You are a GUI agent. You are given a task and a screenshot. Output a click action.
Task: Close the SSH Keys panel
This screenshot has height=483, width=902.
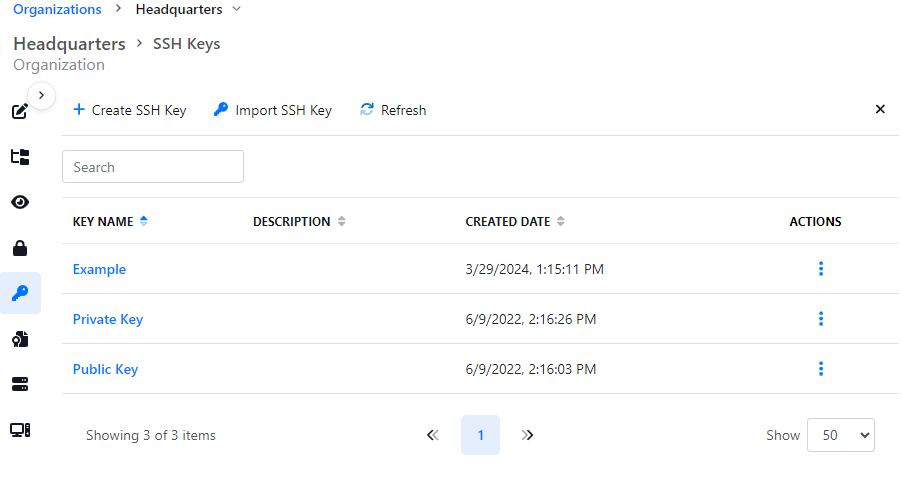[x=880, y=109]
